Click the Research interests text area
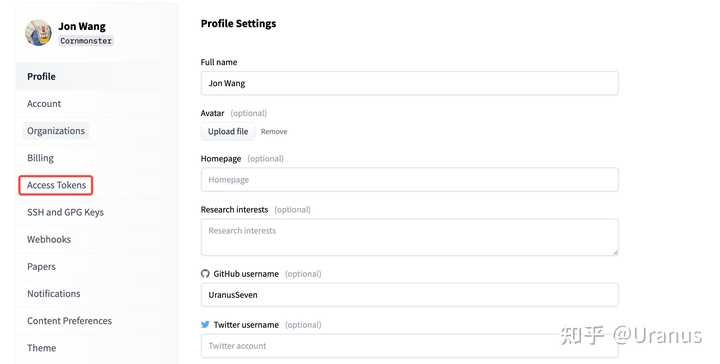Screen dimensions: 720x364 pyautogui.click(x=410, y=237)
